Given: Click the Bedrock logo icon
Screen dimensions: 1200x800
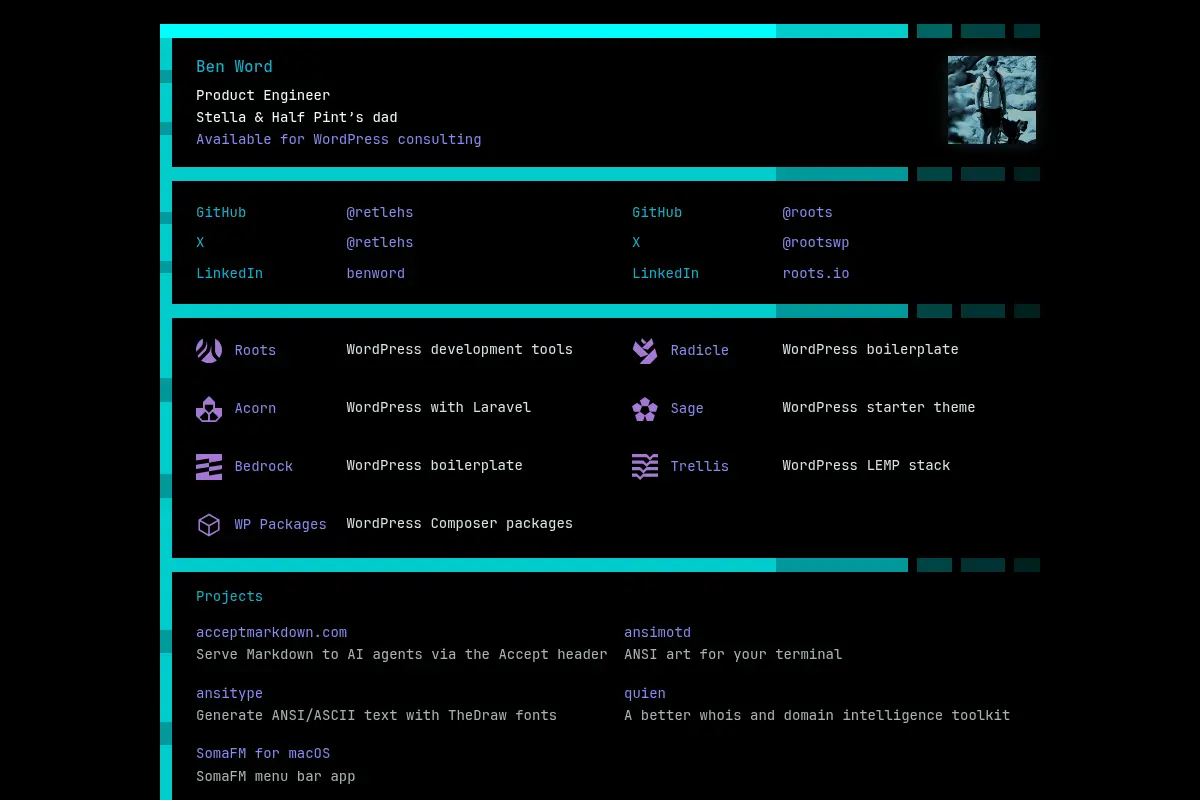Looking at the screenshot, I should [209, 466].
